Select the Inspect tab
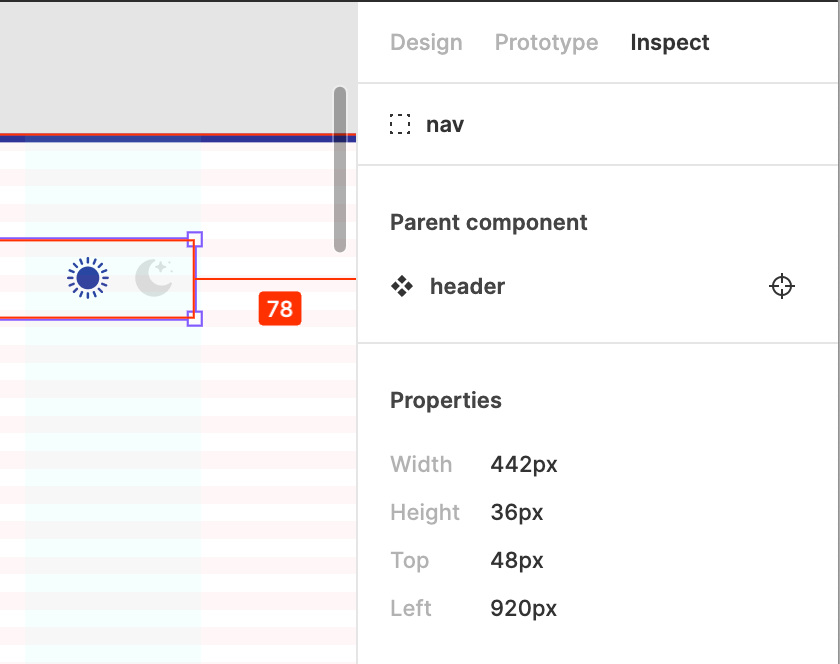 (x=670, y=42)
